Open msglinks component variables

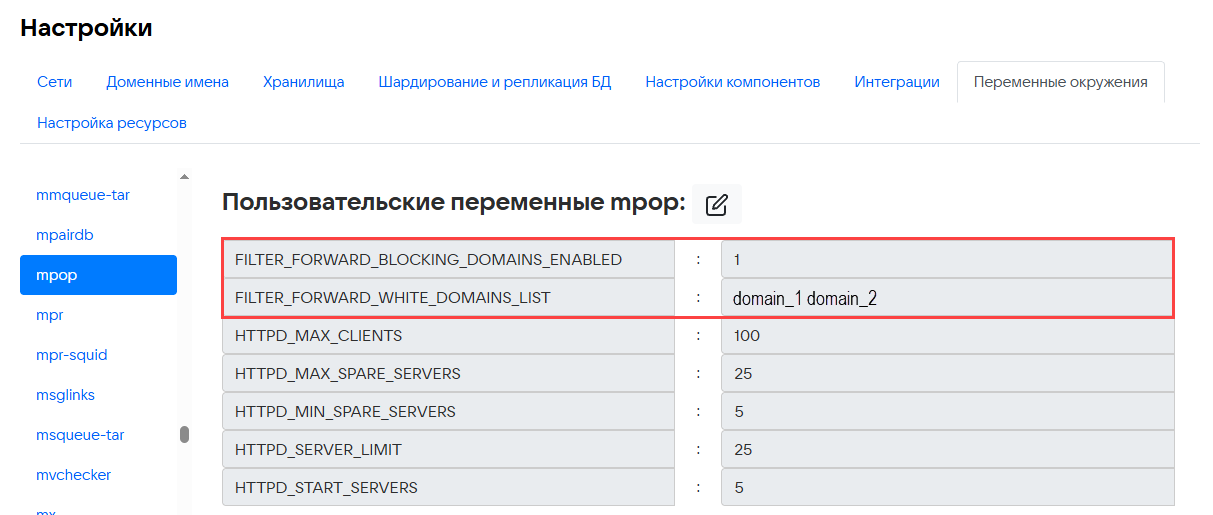pos(65,395)
